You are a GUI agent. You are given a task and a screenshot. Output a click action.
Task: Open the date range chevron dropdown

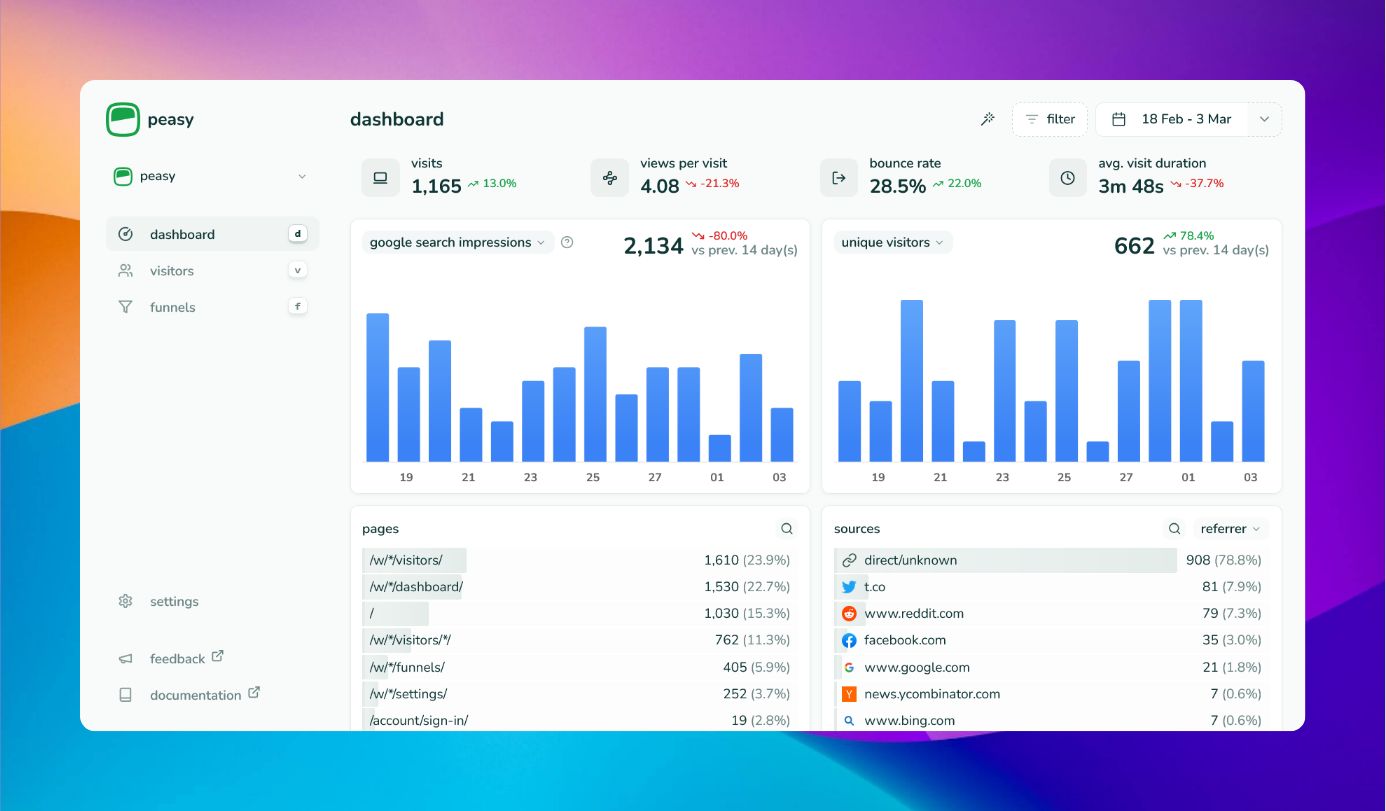(x=1264, y=119)
